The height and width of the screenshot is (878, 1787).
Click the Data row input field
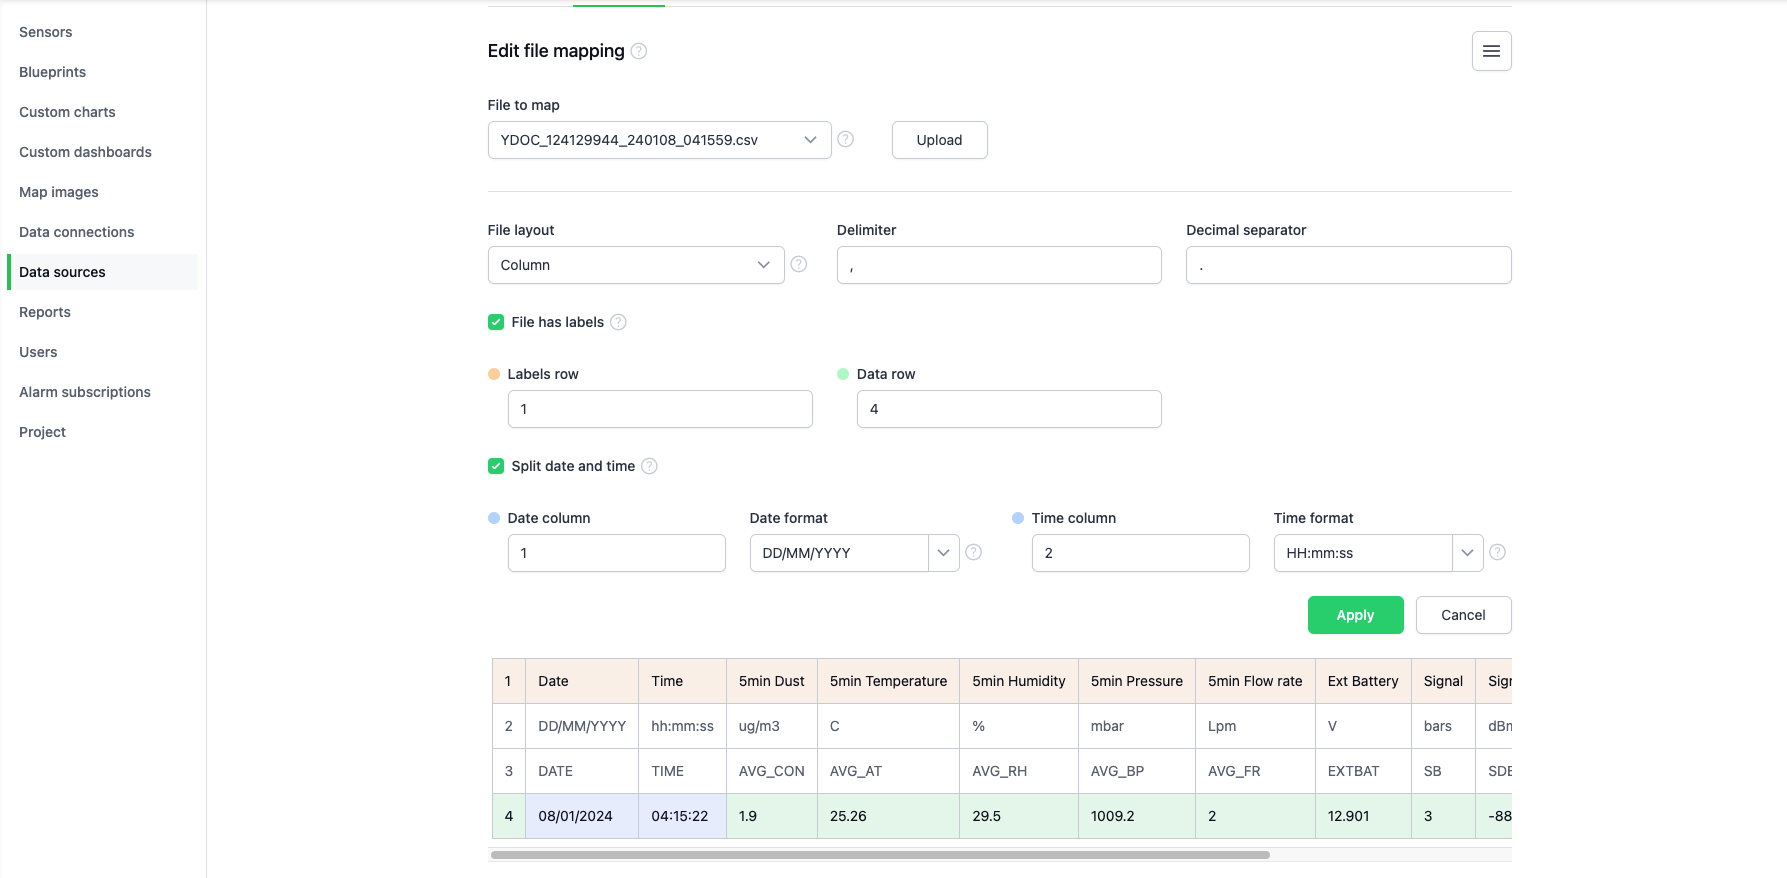pos(1009,409)
